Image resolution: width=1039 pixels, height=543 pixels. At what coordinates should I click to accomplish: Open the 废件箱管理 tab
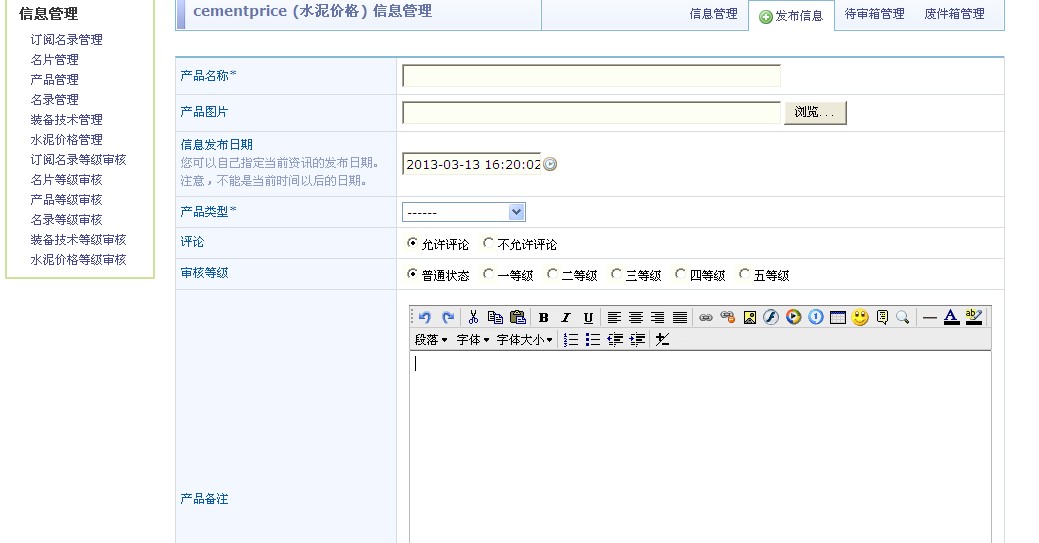coord(954,14)
